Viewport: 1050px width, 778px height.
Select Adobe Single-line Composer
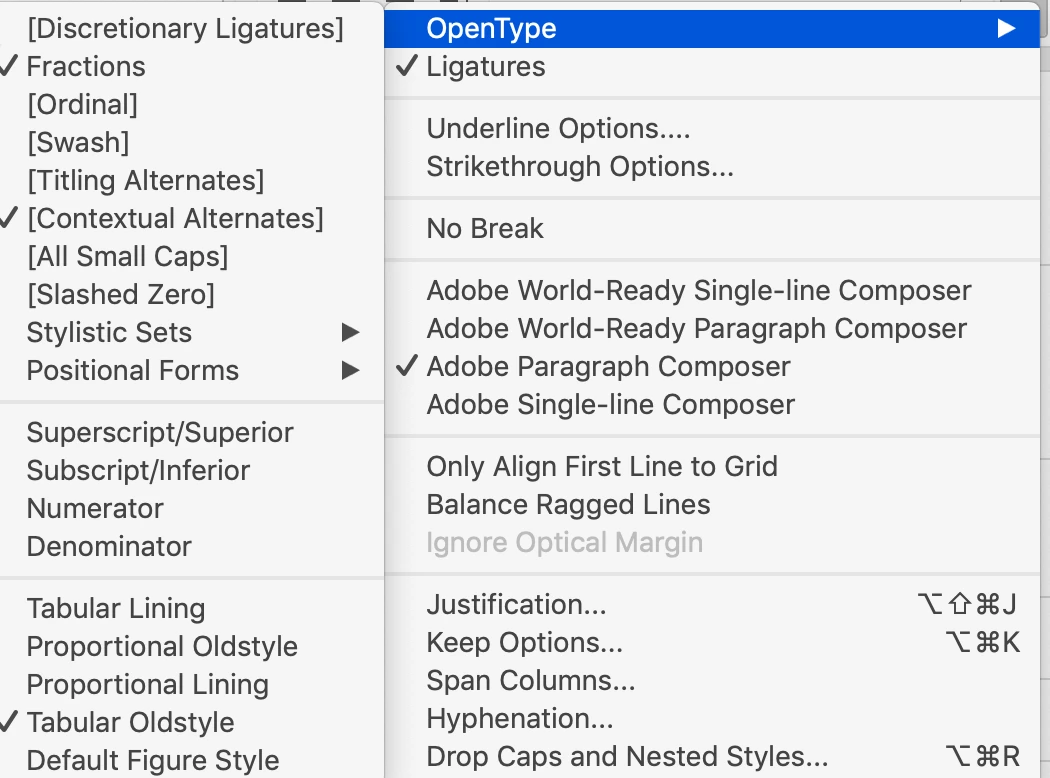click(711, 405)
